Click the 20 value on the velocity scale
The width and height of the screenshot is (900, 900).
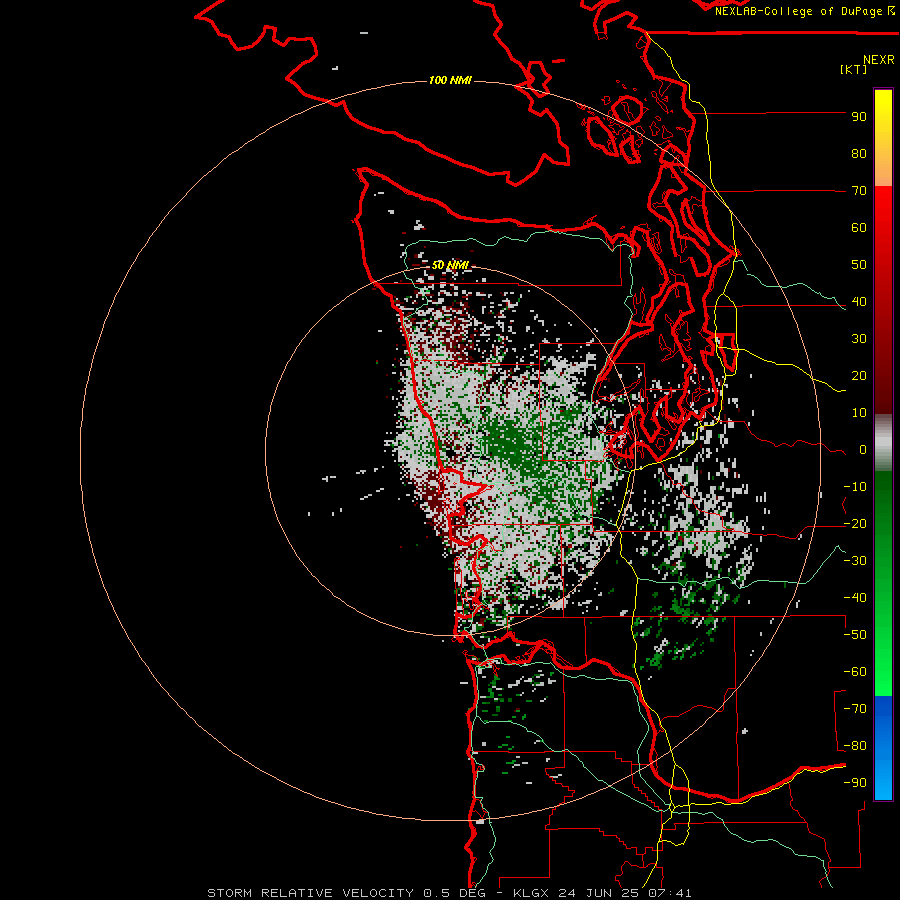(859, 376)
